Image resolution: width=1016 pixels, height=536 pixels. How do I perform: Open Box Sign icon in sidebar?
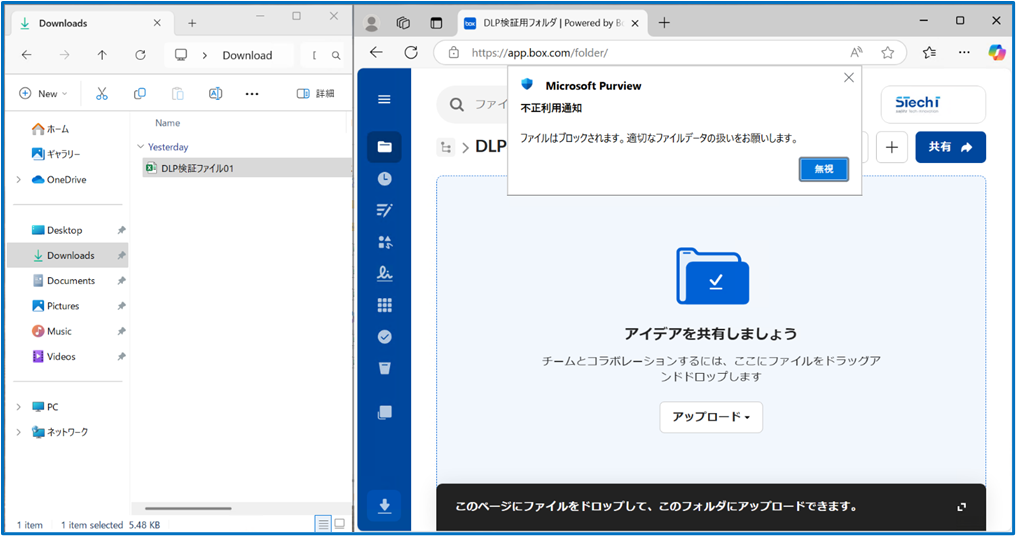click(x=384, y=273)
